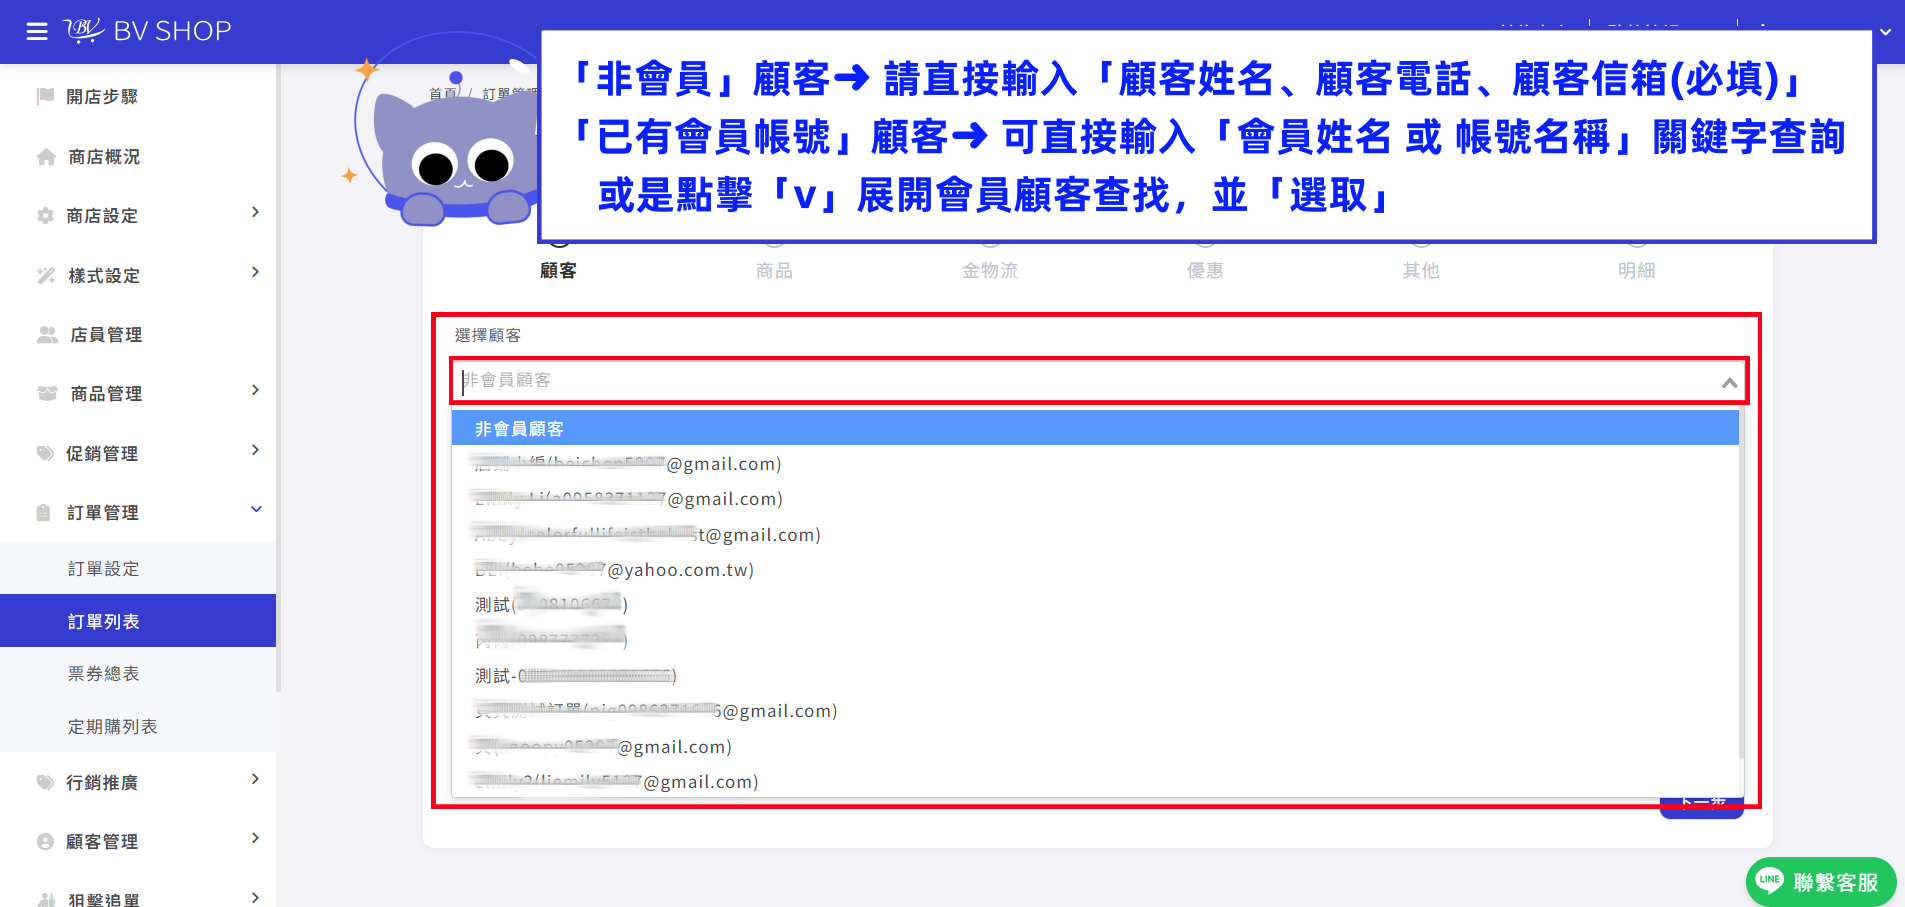
Task: Click the people icon beside 店員管理
Action: coord(47,334)
